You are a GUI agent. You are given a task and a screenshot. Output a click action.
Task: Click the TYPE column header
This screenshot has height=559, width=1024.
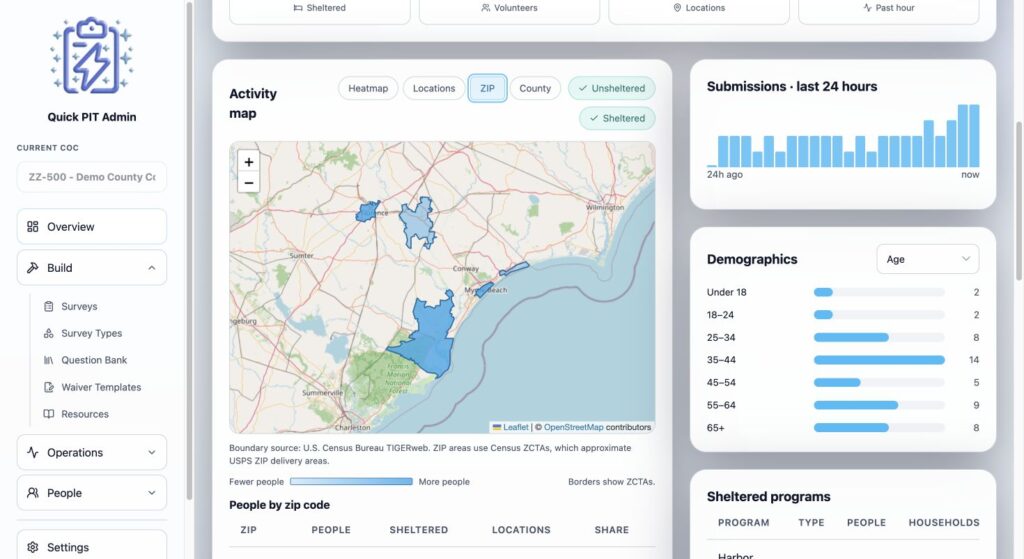coord(811,522)
